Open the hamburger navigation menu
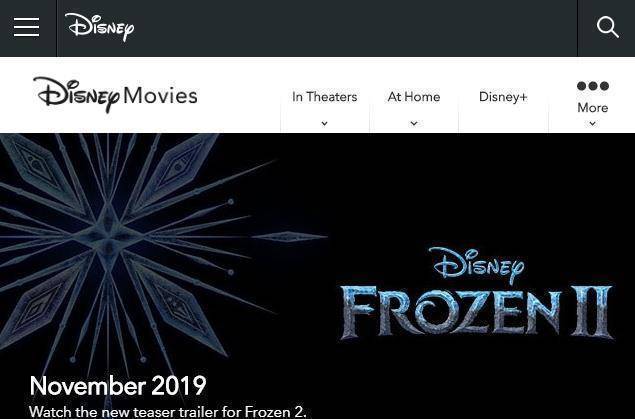Screen dimensions: 635x419 (x=27, y=27)
